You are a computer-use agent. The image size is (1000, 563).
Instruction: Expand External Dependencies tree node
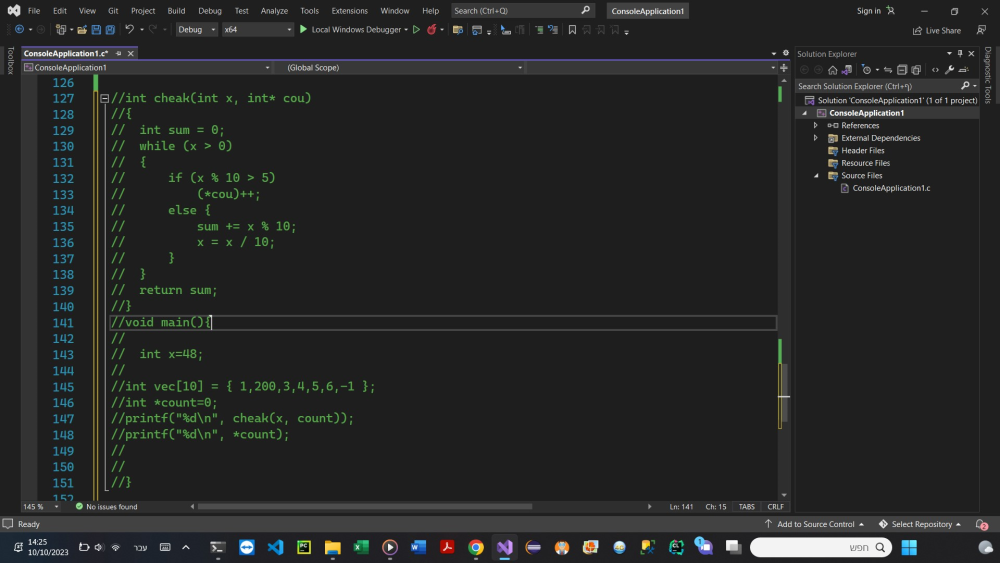click(815, 138)
